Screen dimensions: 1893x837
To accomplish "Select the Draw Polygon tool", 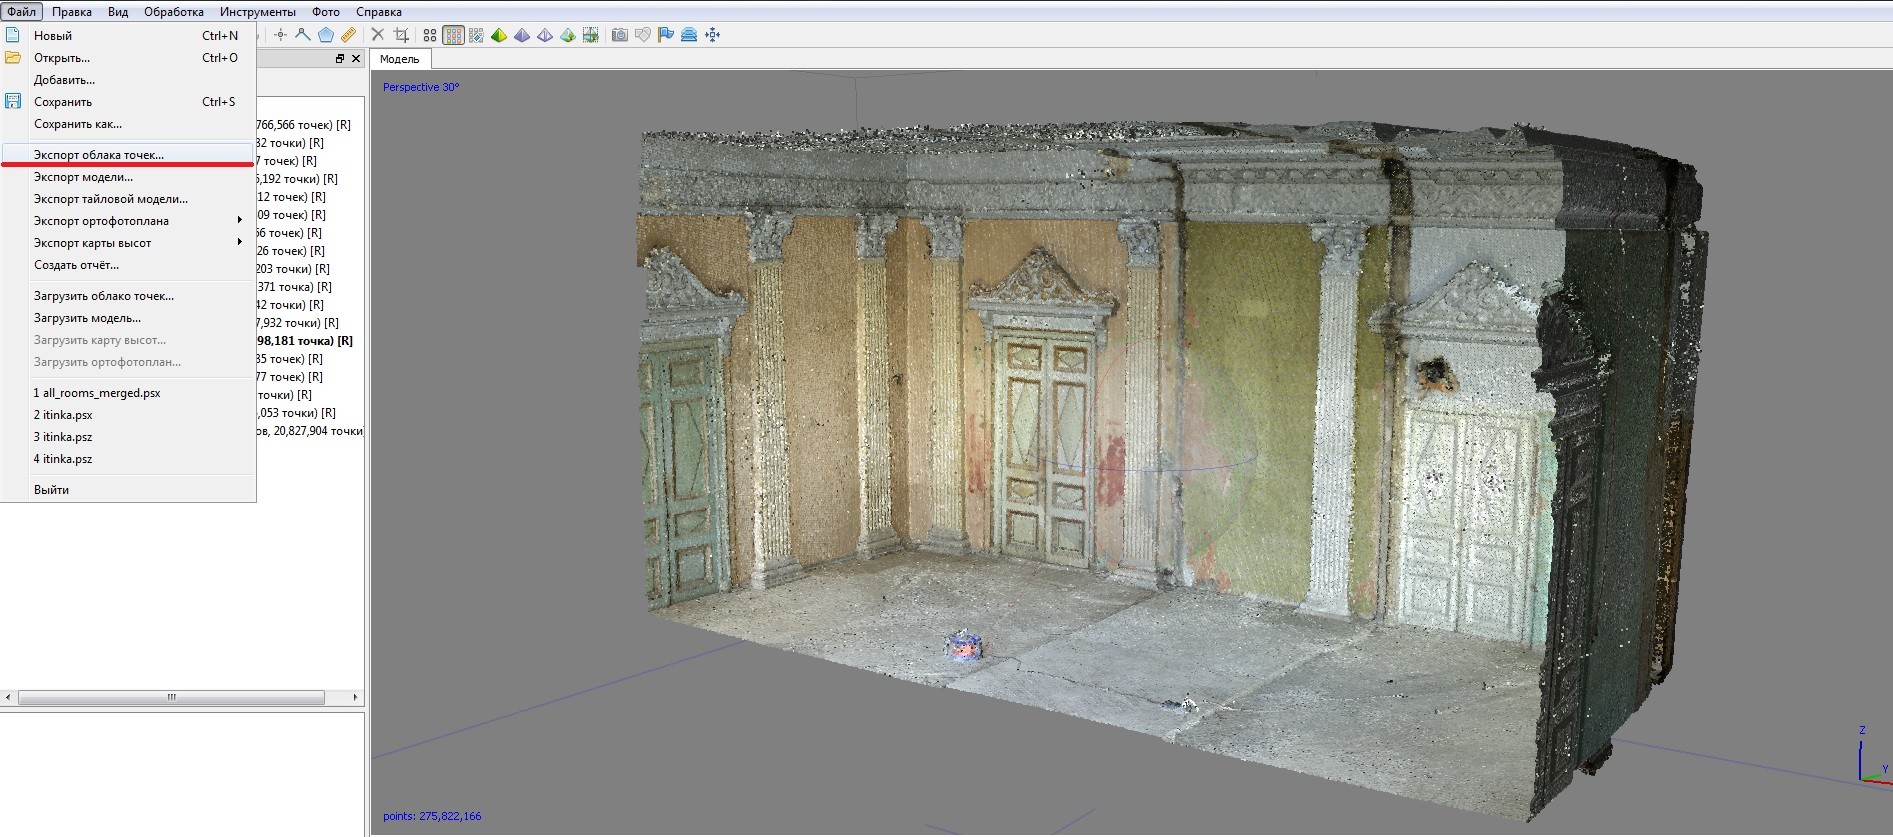I will click(x=326, y=35).
